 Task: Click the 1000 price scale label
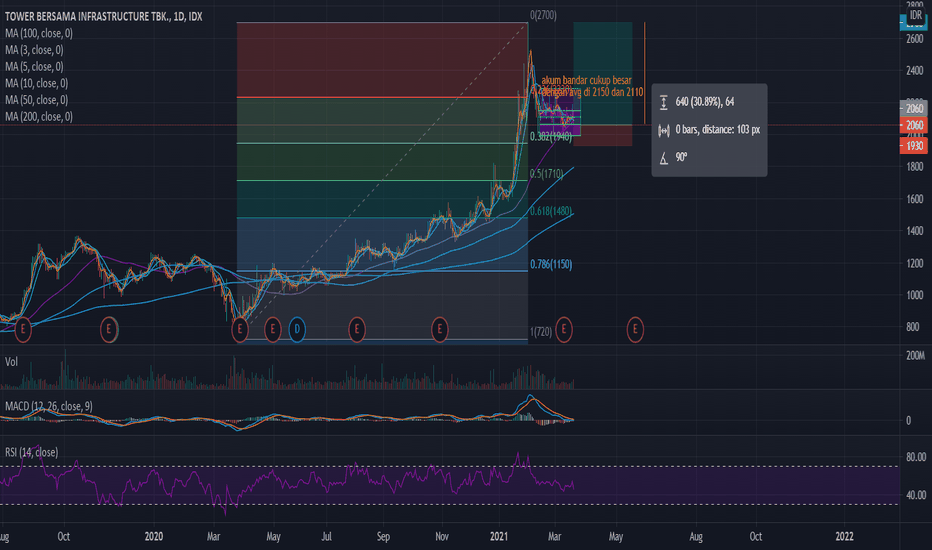[915, 295]
